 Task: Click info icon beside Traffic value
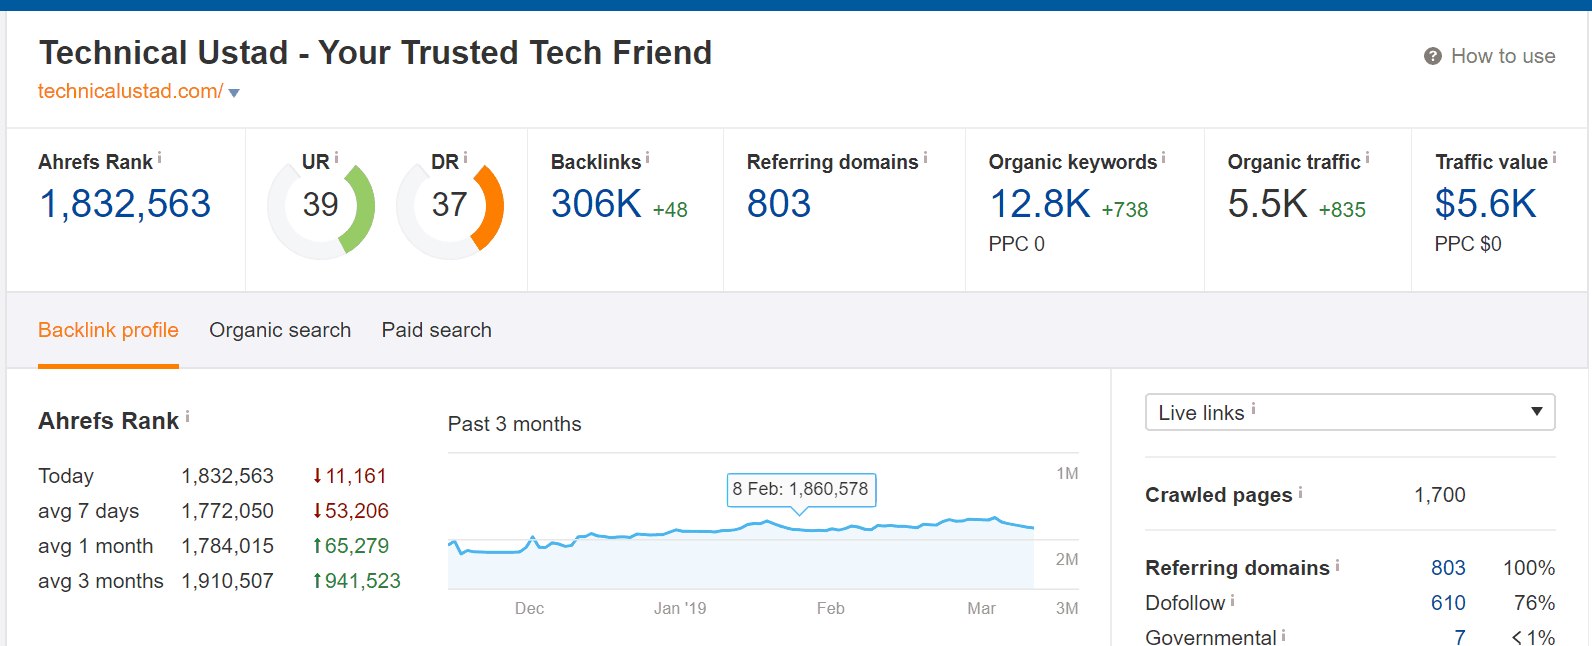click(x=1554, y=157)
